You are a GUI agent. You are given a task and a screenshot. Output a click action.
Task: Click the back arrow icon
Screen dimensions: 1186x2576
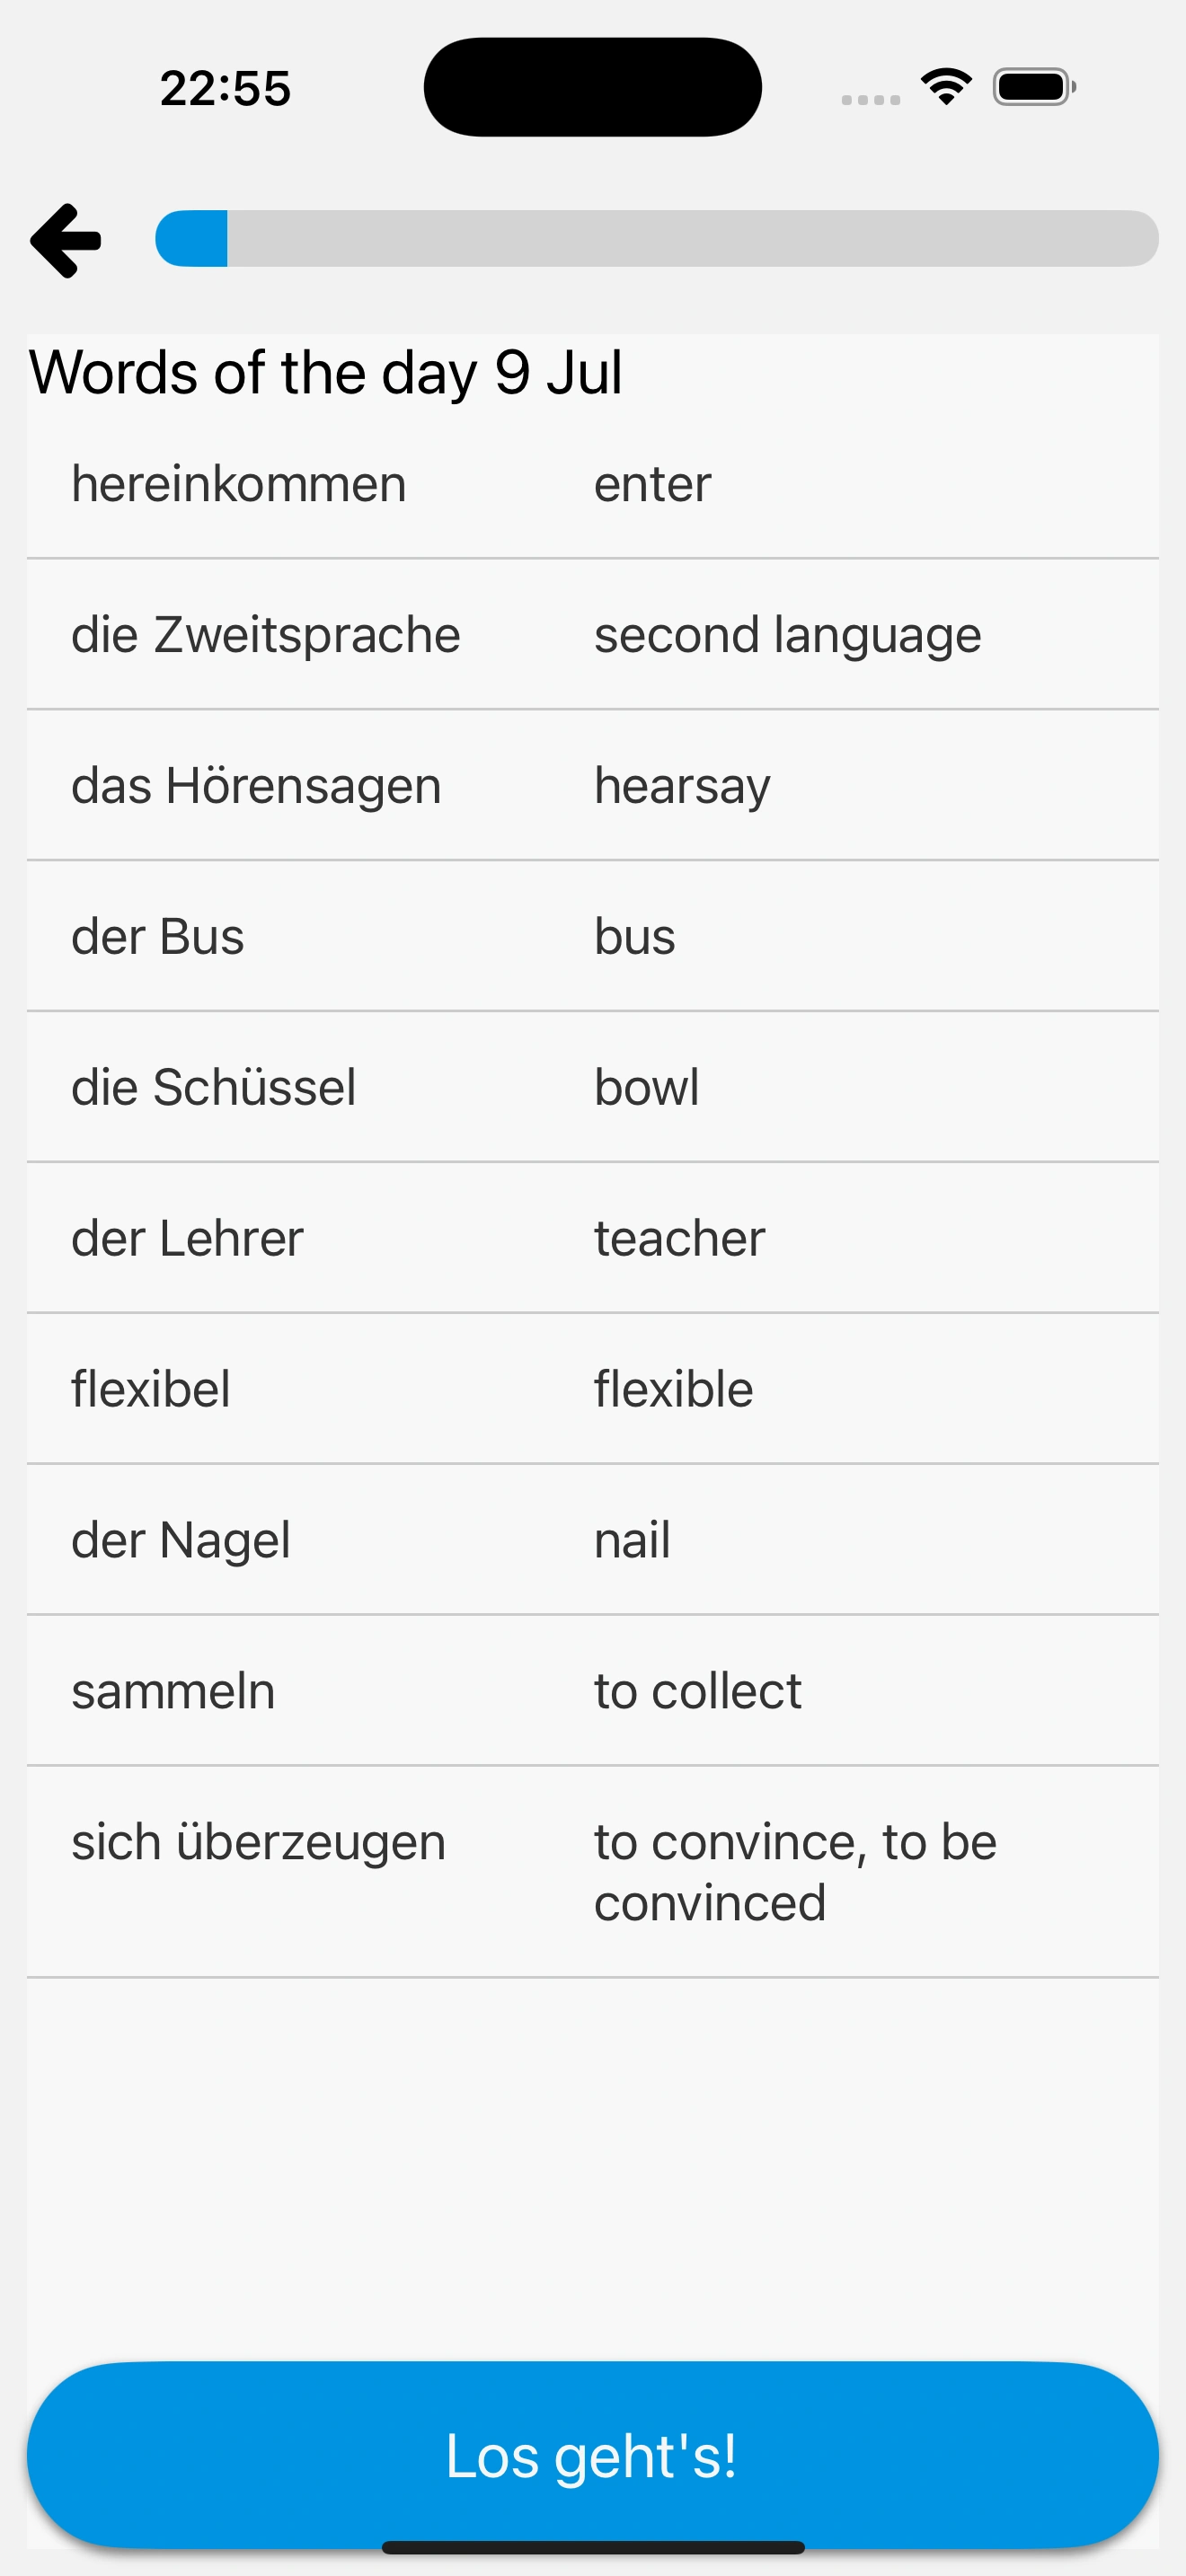(x=64, y=239)
